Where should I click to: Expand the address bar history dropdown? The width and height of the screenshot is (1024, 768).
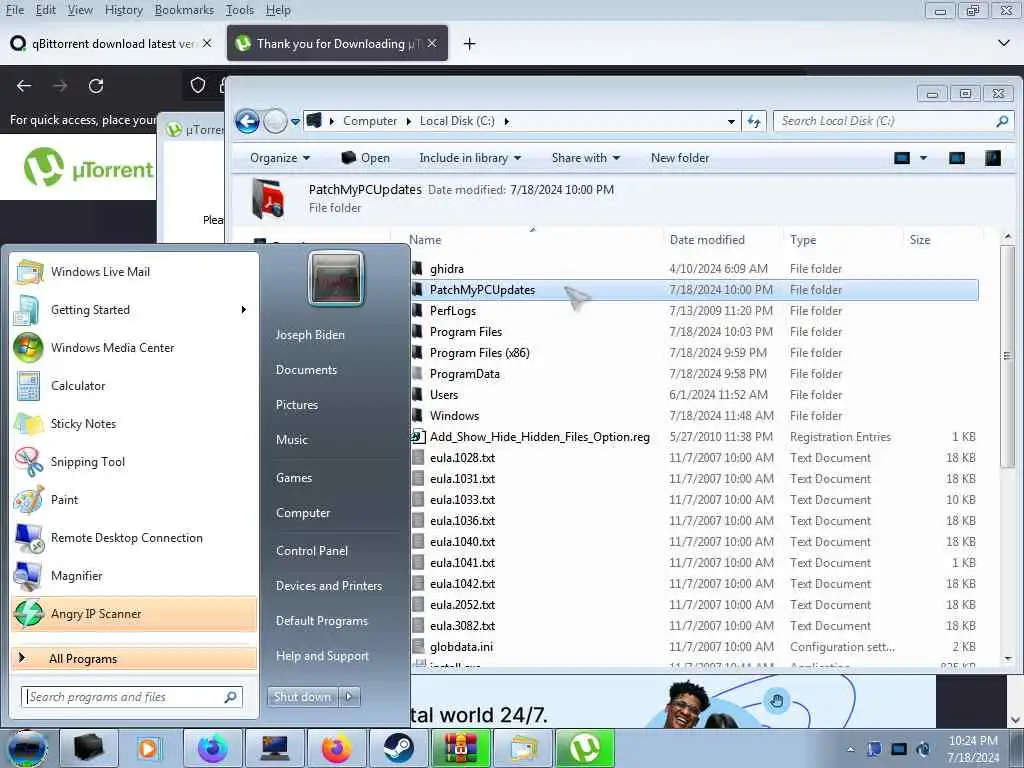tap(731, 121)
